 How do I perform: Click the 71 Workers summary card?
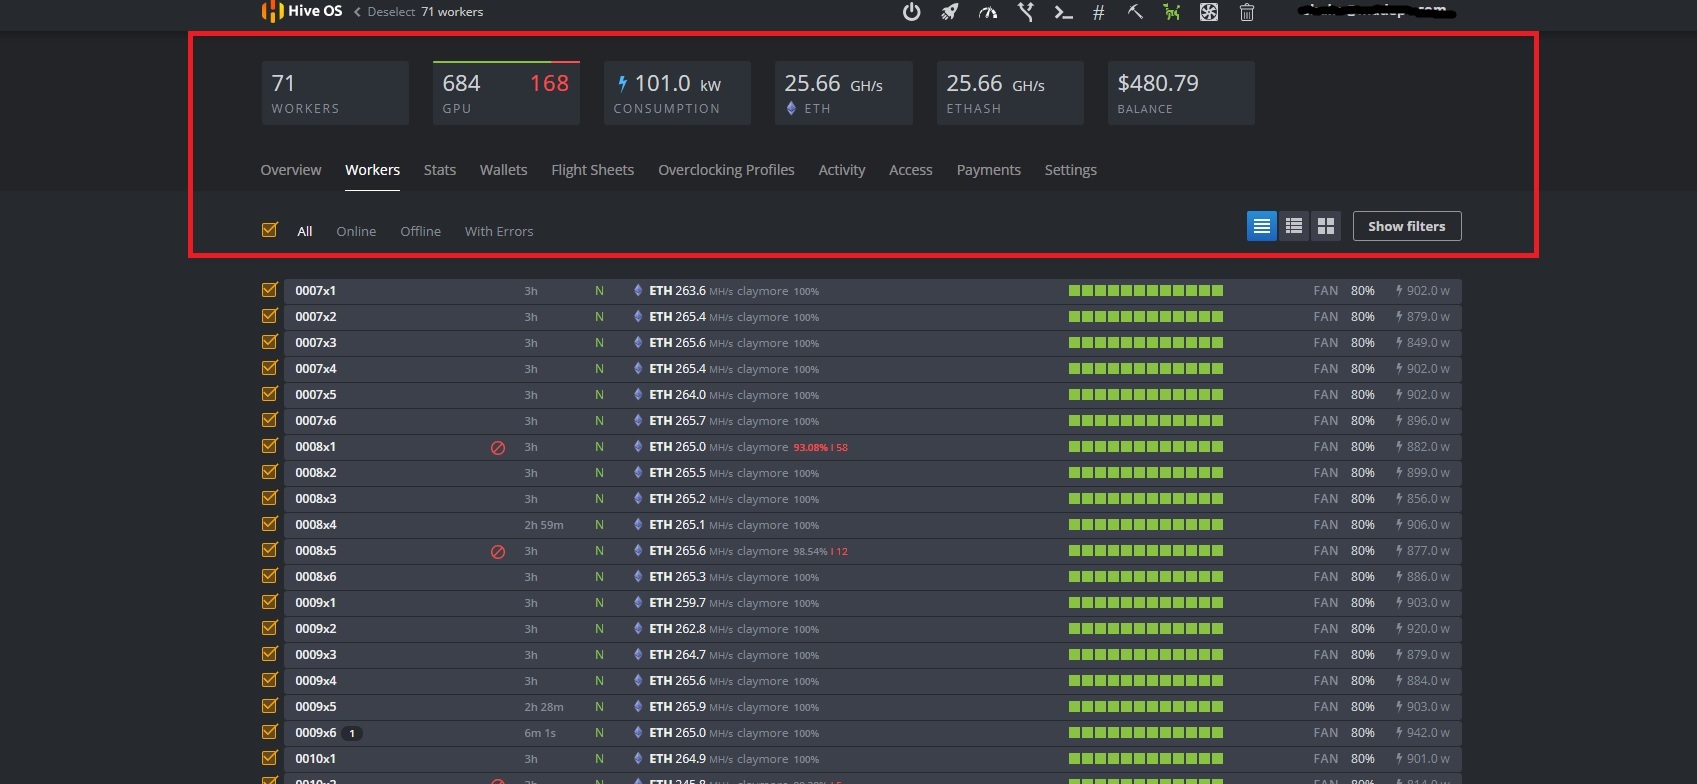(x=335, y=93)
